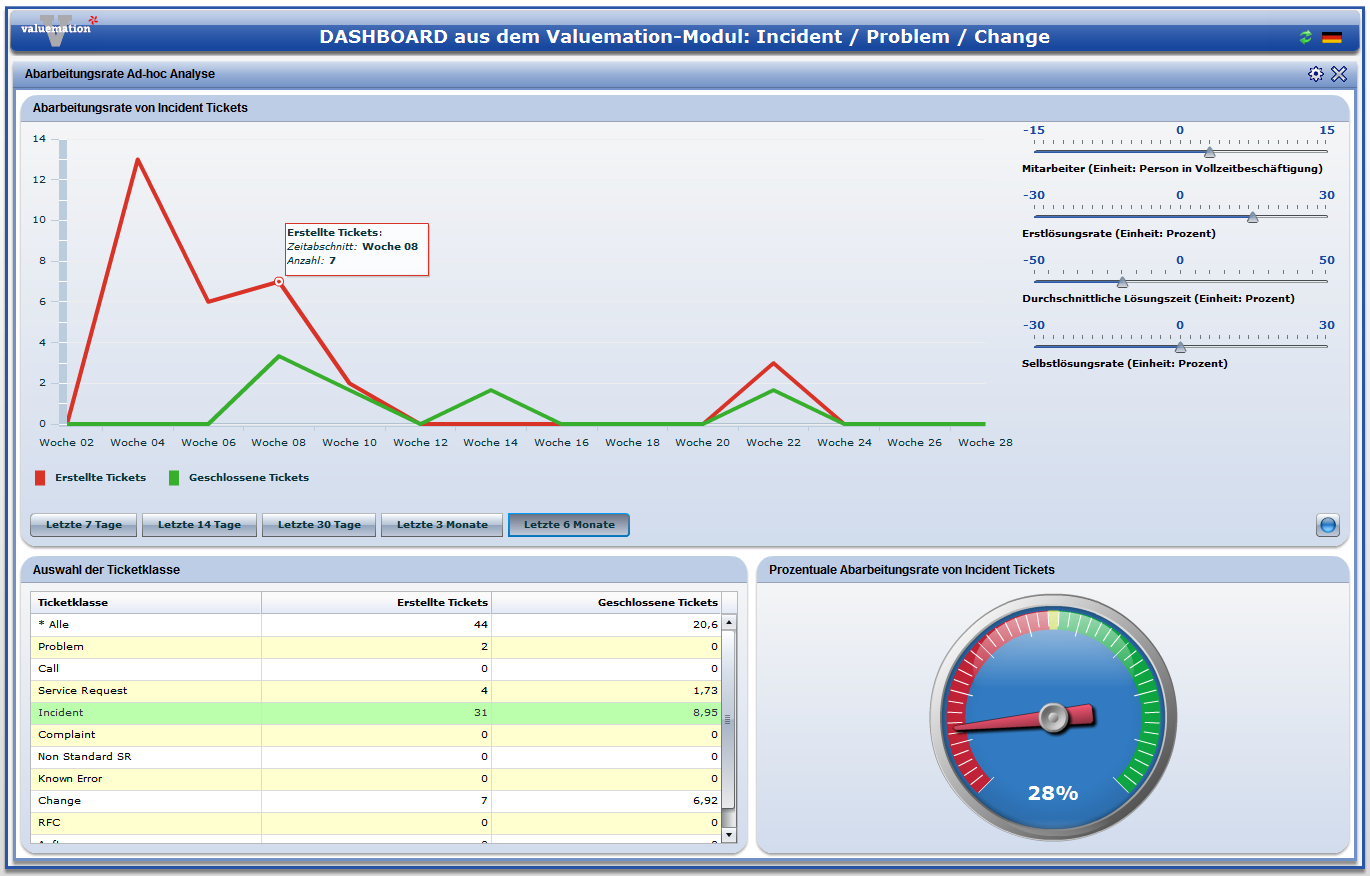Click the Letzte 14 Tage button
1370x876 pixels.
click(199, 524)
